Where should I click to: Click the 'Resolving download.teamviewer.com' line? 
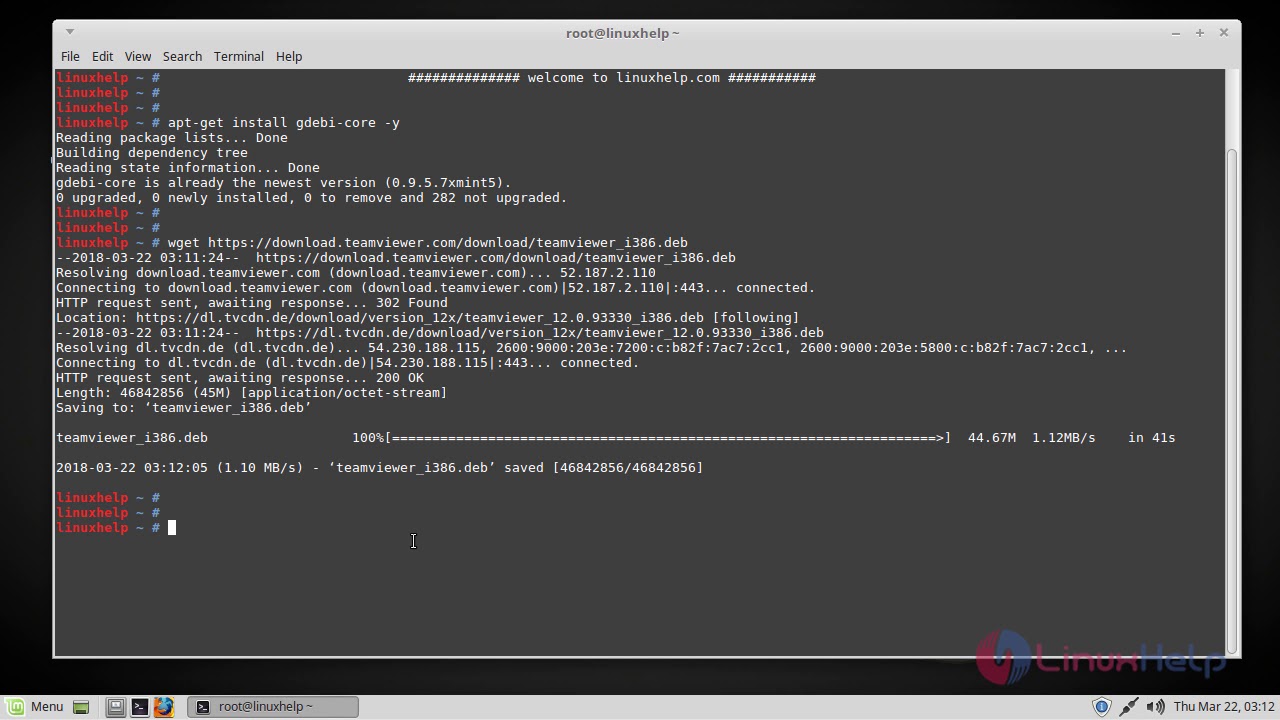[356, 273]
